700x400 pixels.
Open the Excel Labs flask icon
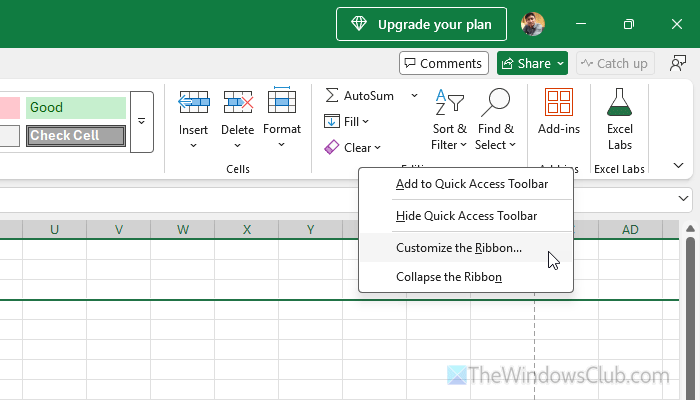point(620,102)
